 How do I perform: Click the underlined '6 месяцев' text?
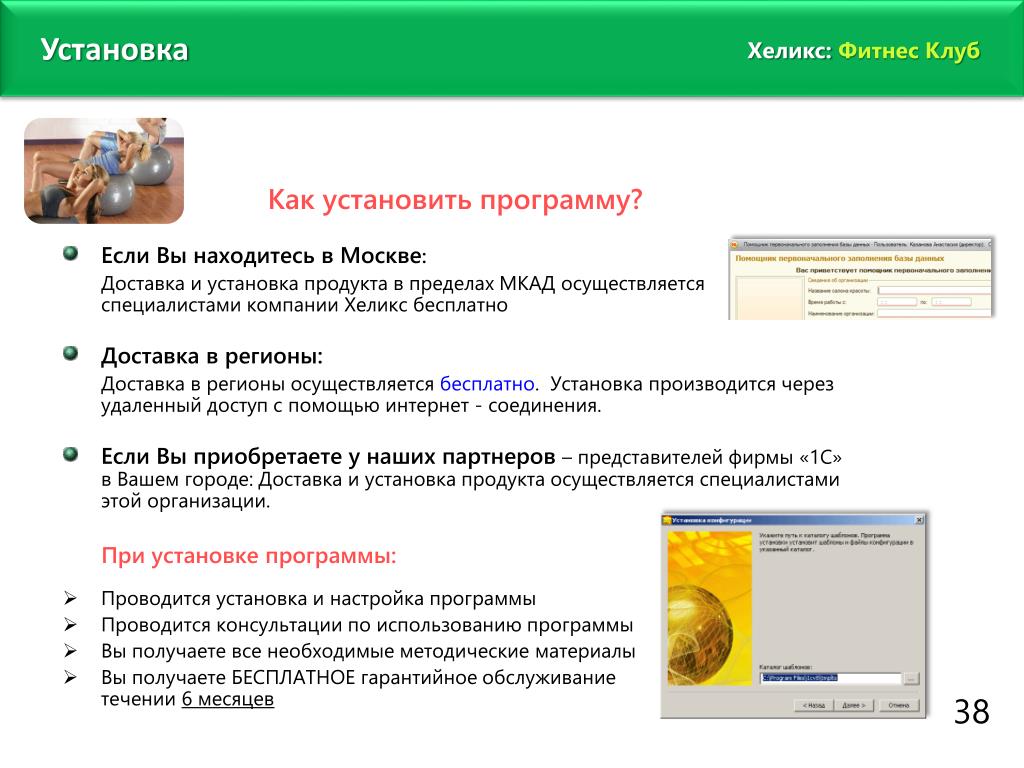[228, 699]
